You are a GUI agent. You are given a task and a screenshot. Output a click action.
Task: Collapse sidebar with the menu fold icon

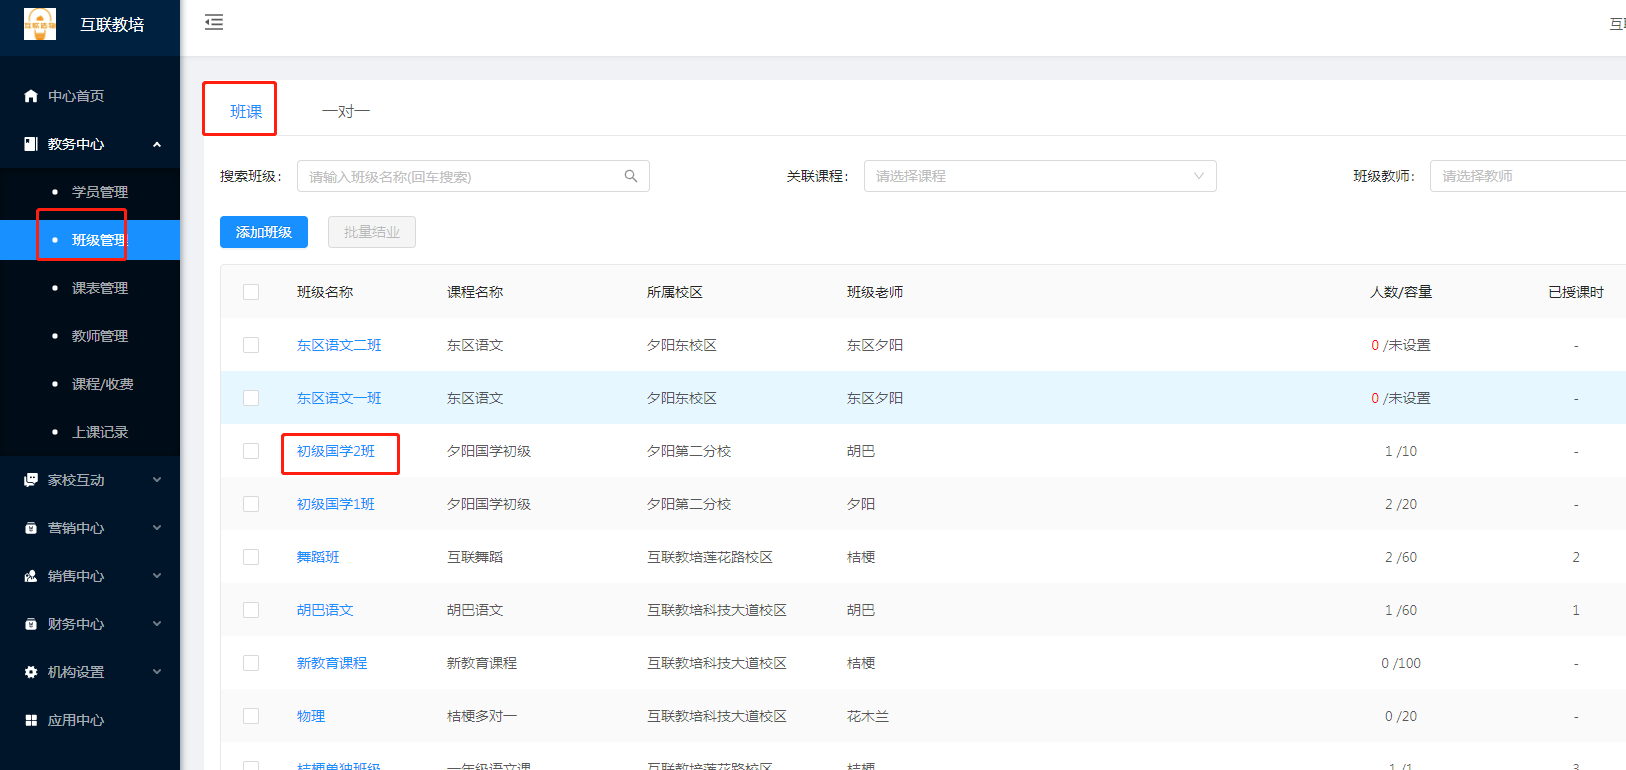pyautogui.click(x=214, y=22)
